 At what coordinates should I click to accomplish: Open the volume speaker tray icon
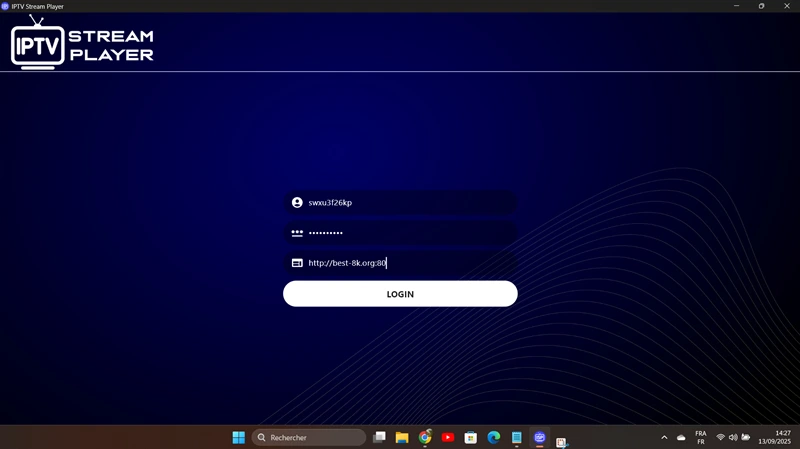point(733,437)
